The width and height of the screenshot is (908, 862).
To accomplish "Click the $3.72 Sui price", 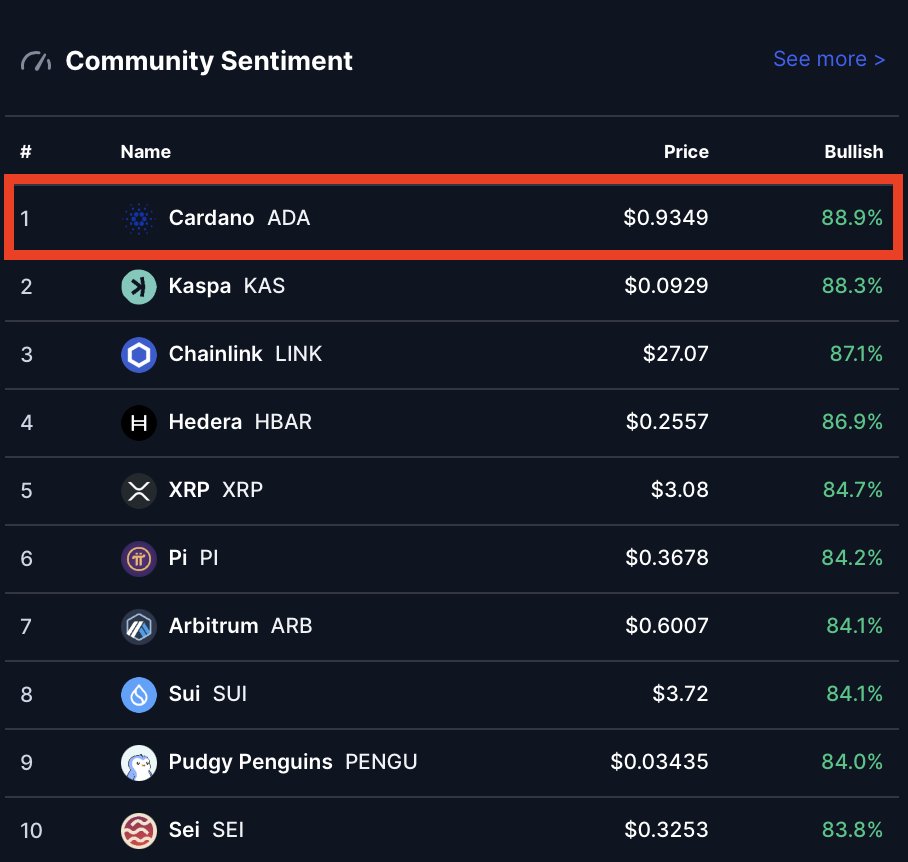I will point(680,694).
